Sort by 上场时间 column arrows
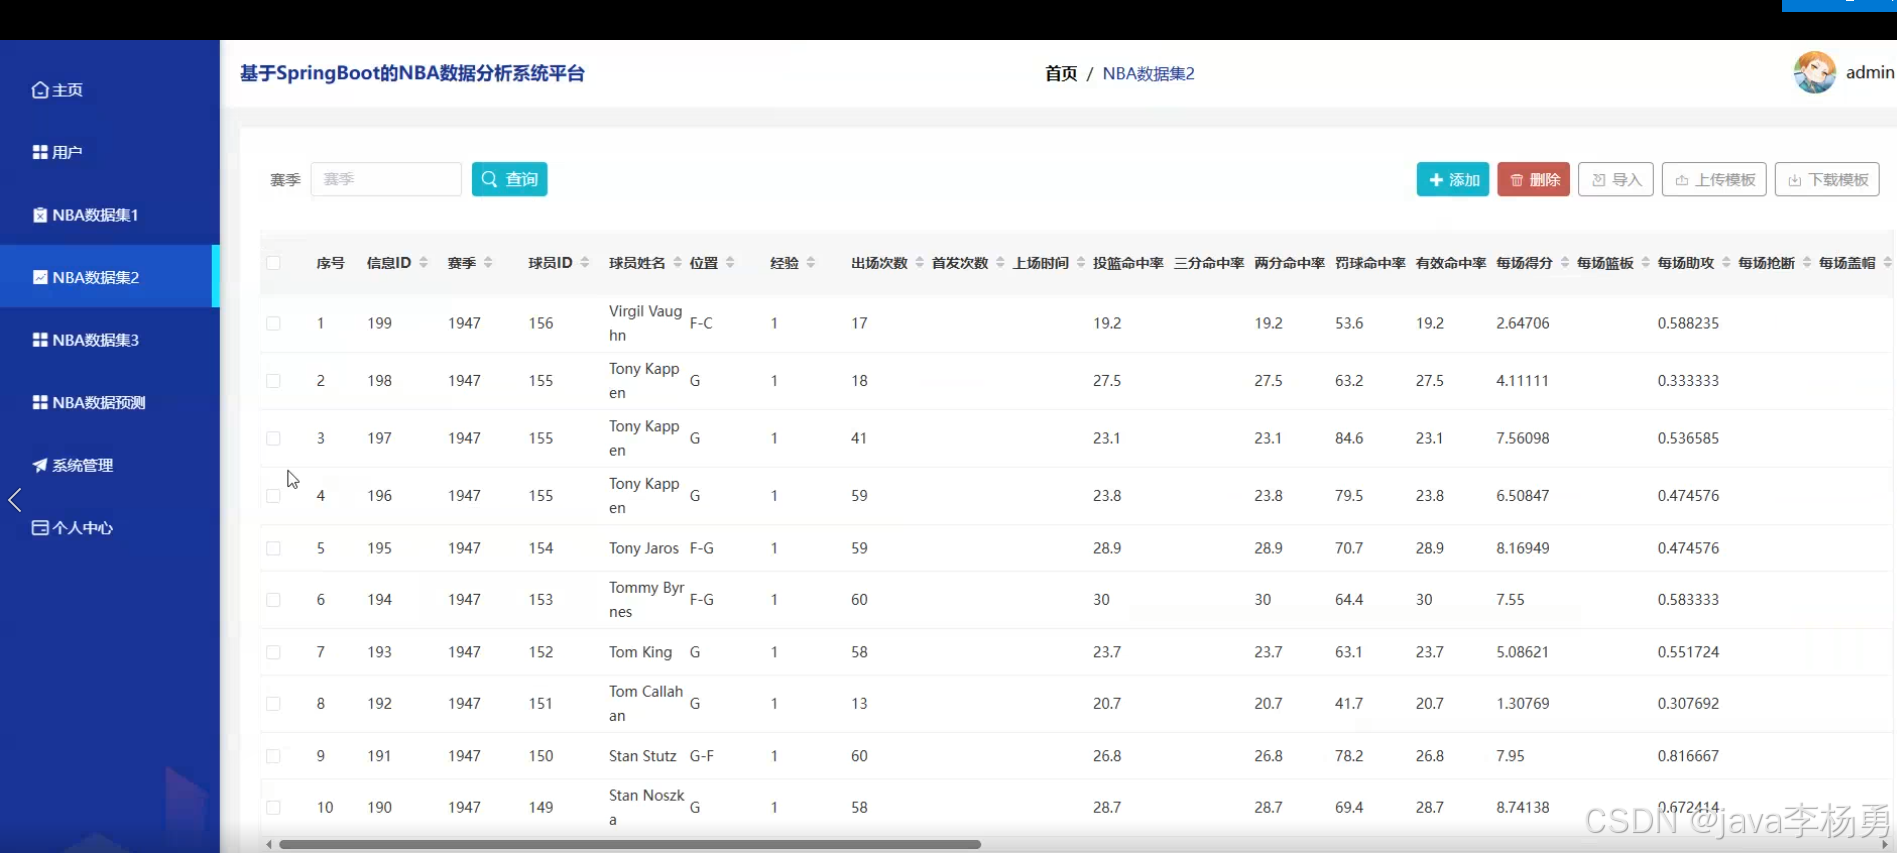Viewport: 1897px width, 853px height. 1081,263
